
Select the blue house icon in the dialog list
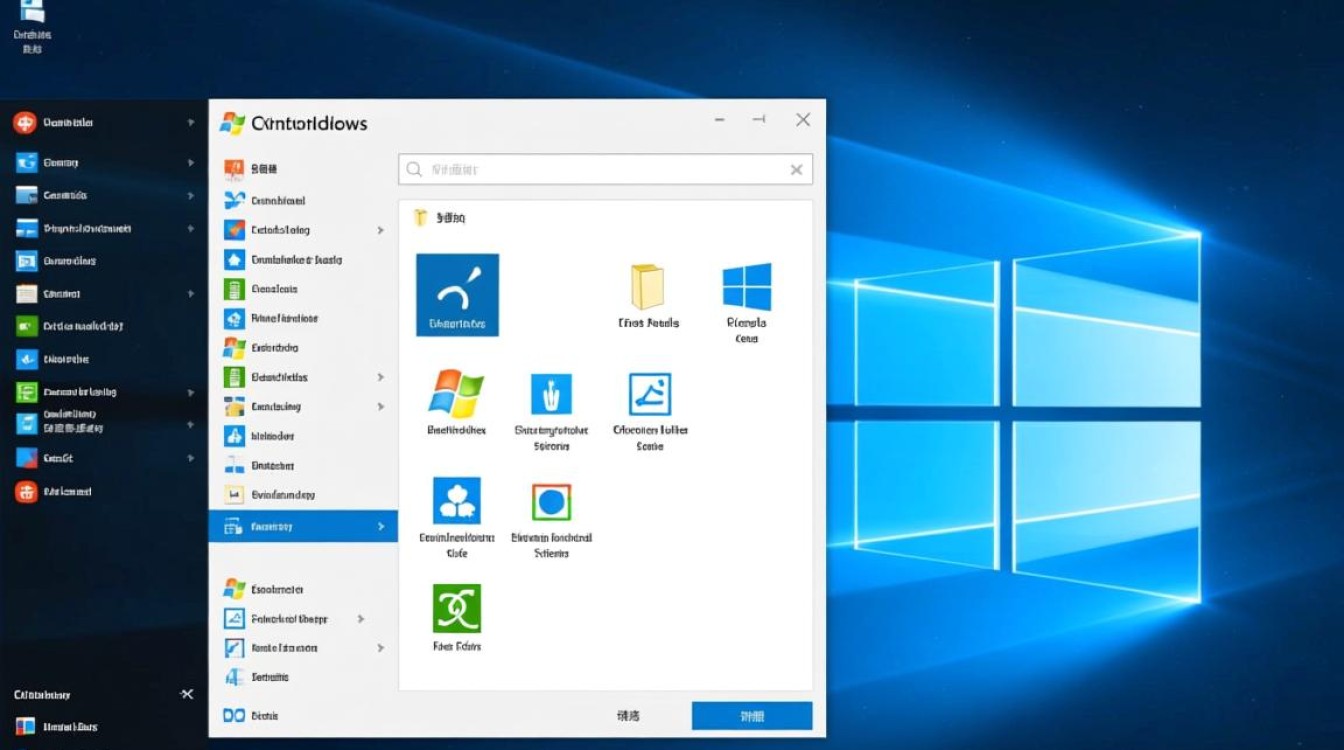pos(234,260)
